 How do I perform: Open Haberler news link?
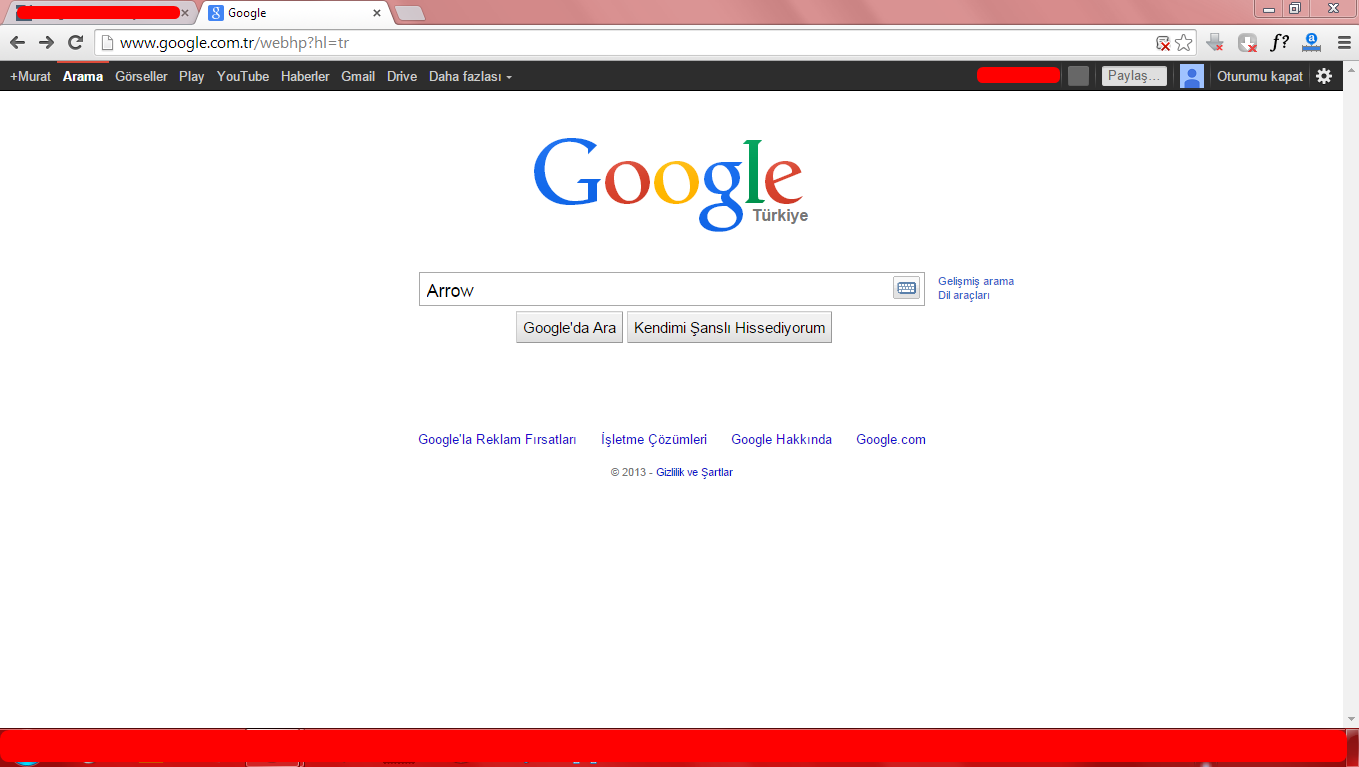(305, 76)
